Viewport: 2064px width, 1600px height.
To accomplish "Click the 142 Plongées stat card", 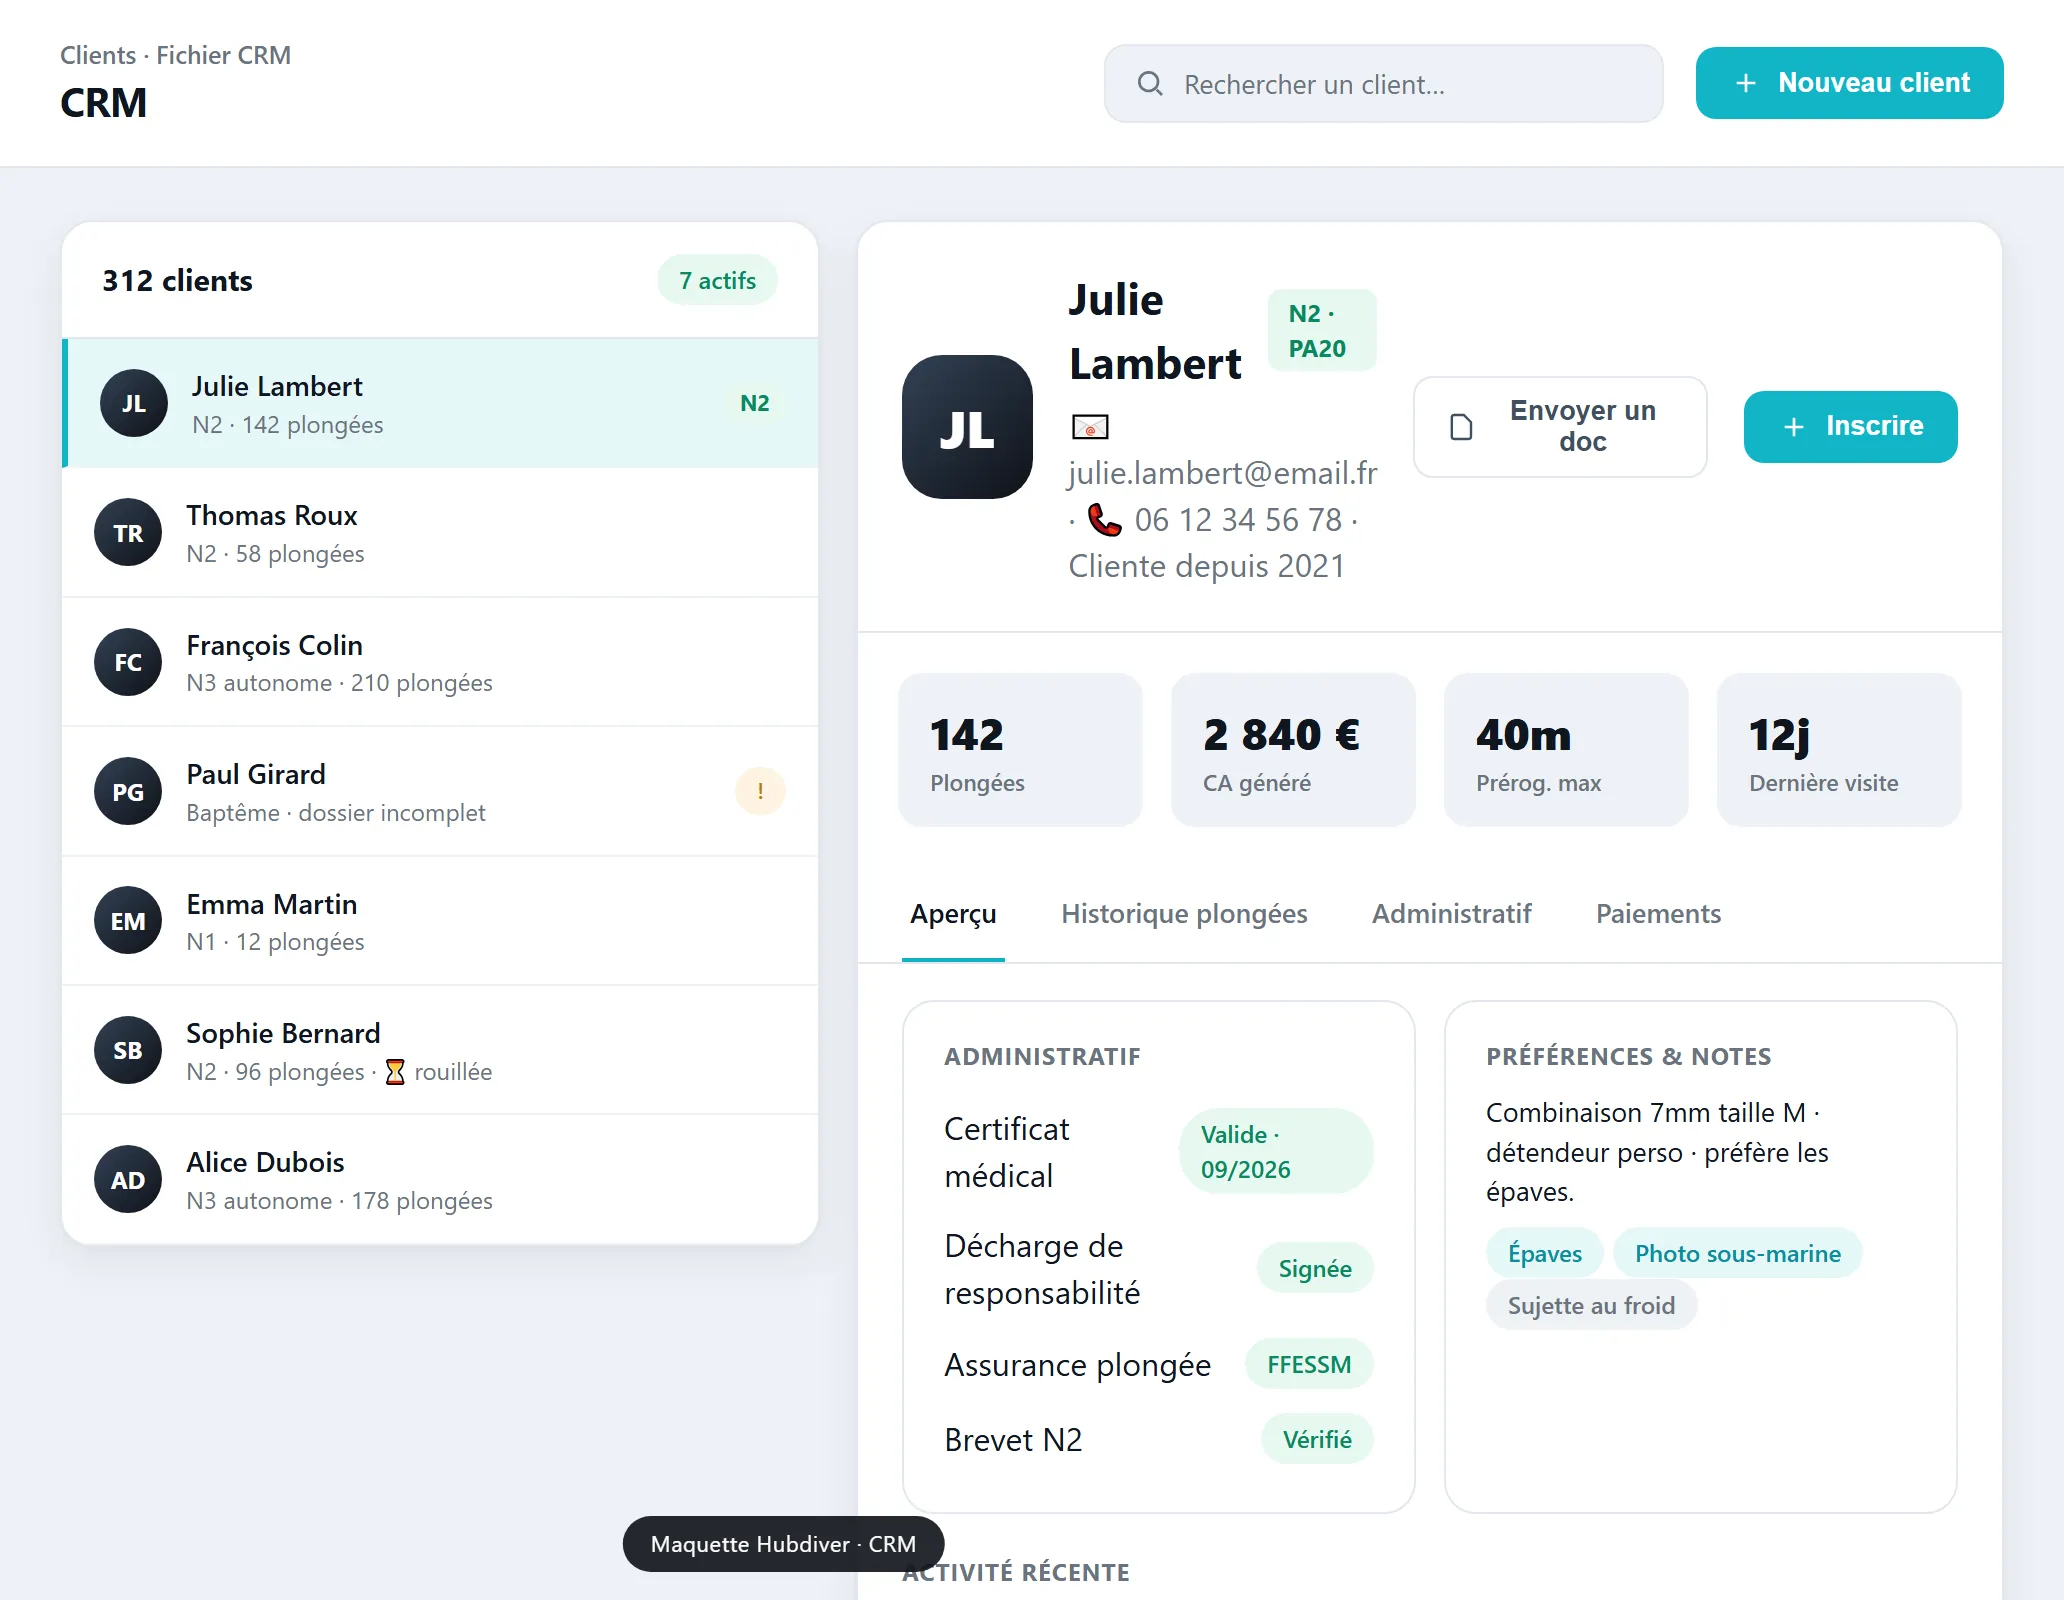I will coord(1020,750).
